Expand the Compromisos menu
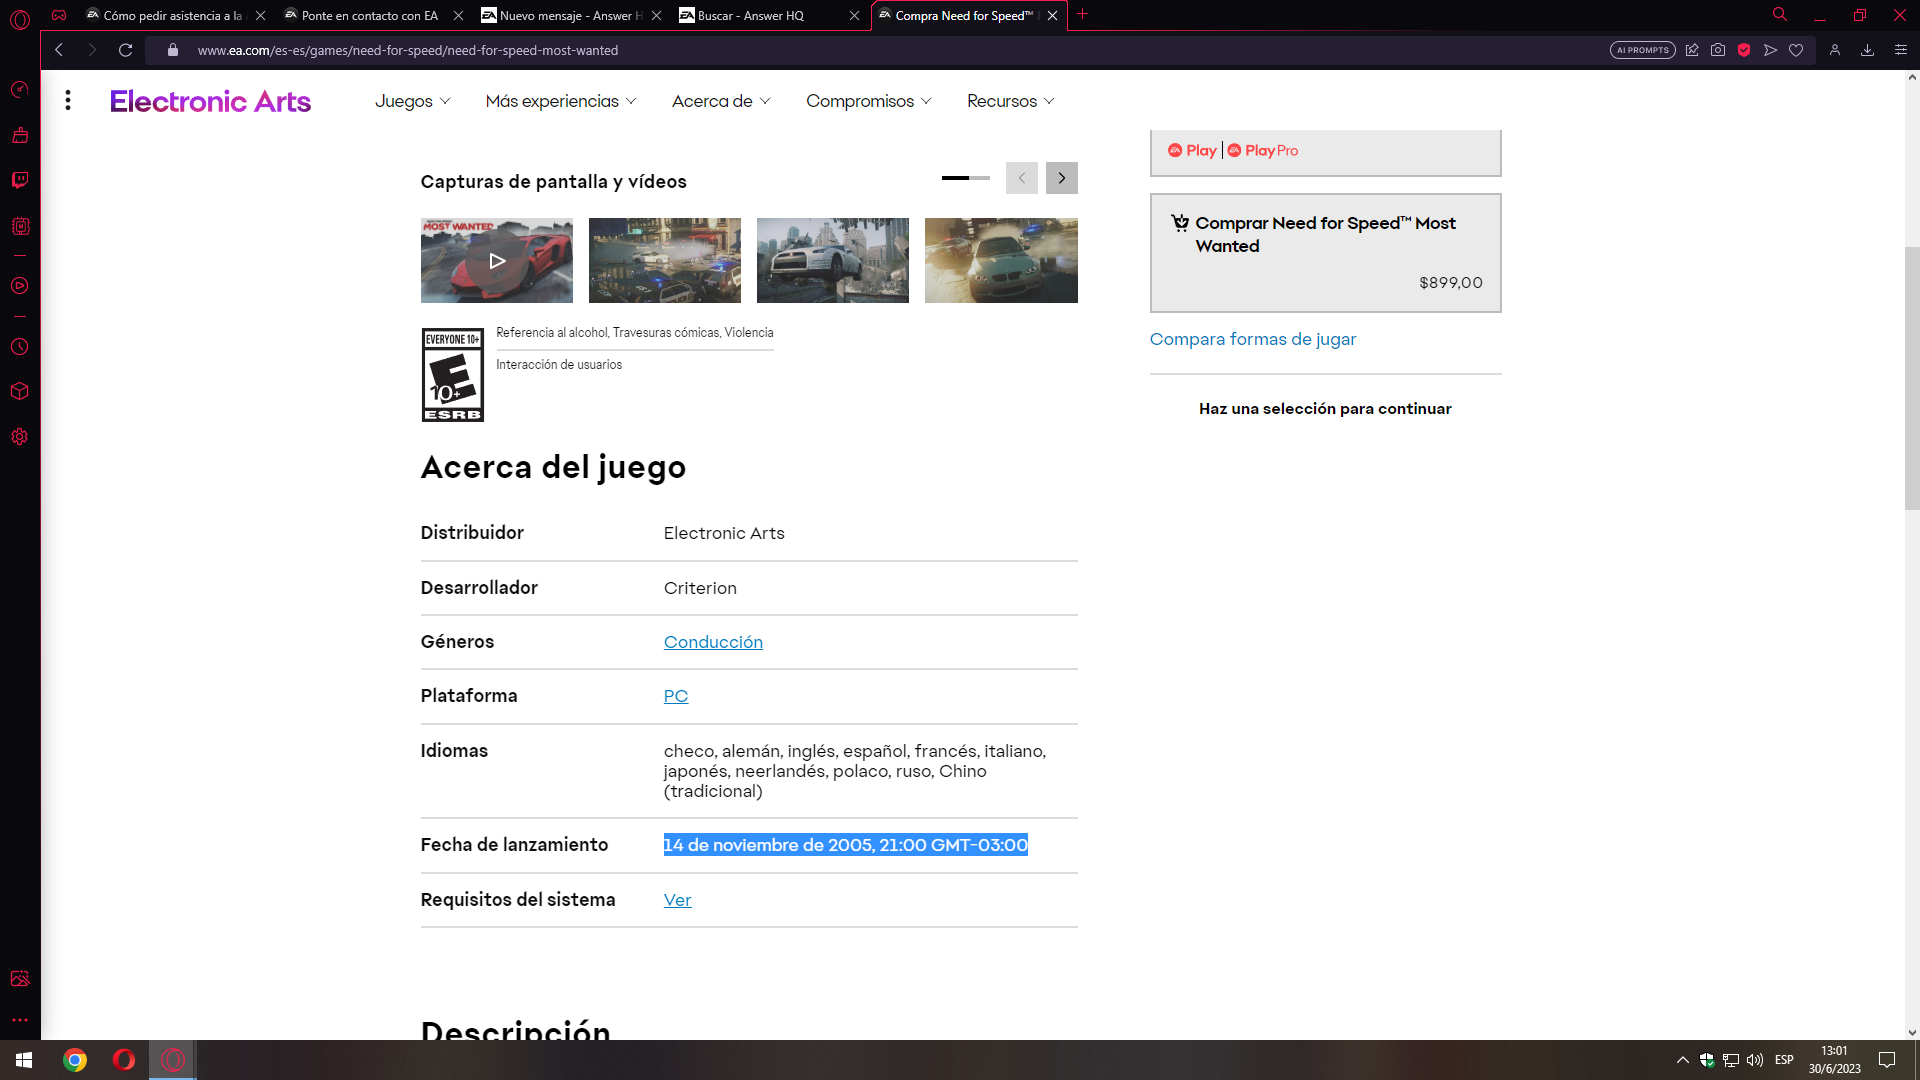 (x=869, y=101)
